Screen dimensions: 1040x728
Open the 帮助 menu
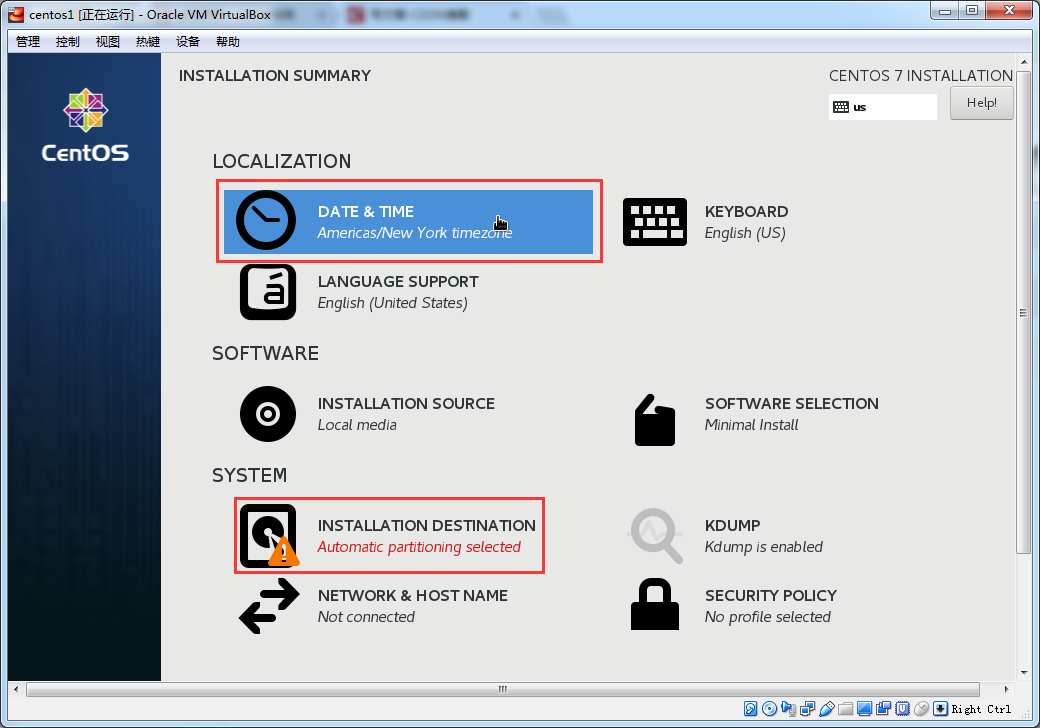(x=228, y=42)
